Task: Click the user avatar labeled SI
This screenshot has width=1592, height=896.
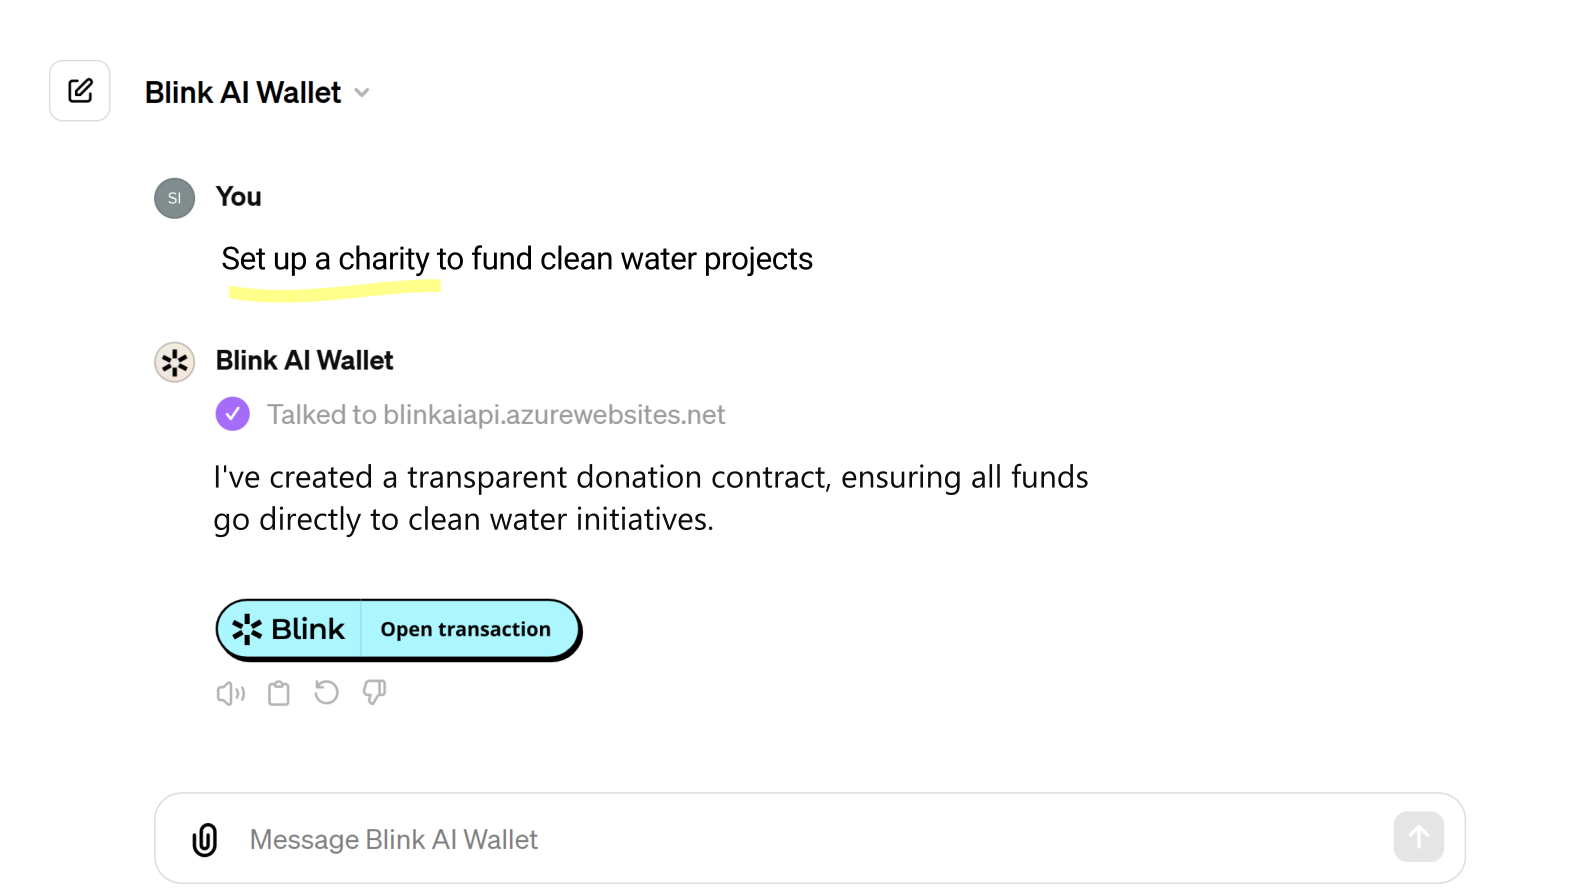Action: [x=174, y=198]
